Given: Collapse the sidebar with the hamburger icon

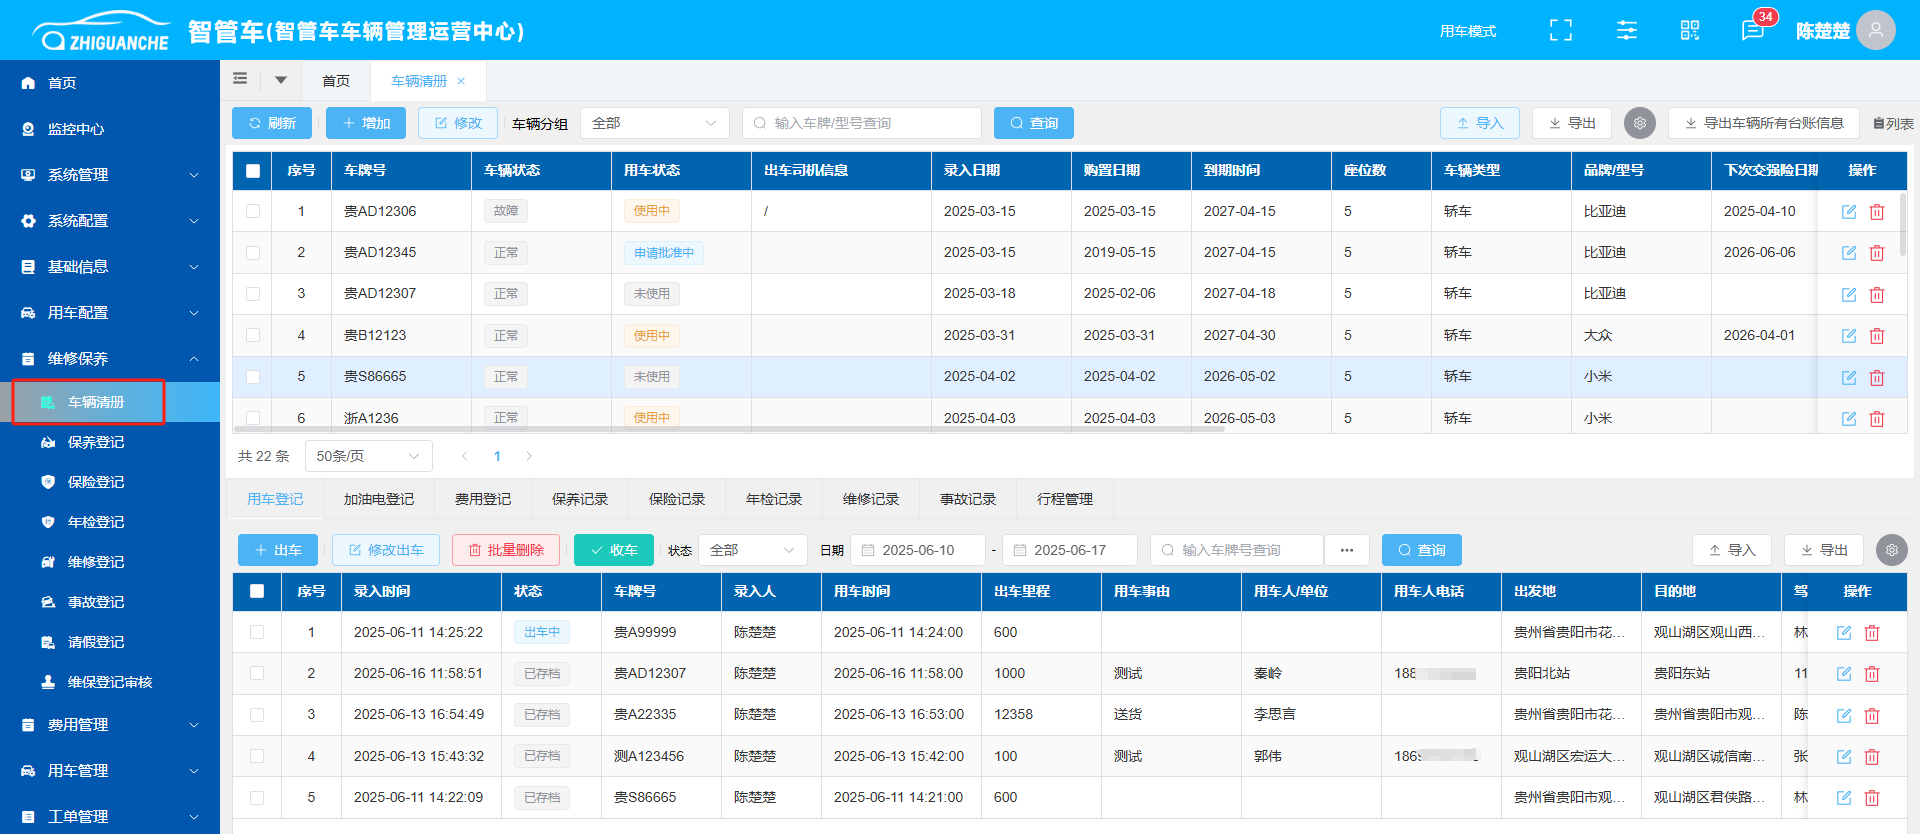Looking at the screenshot, I should tap(240, 79).
